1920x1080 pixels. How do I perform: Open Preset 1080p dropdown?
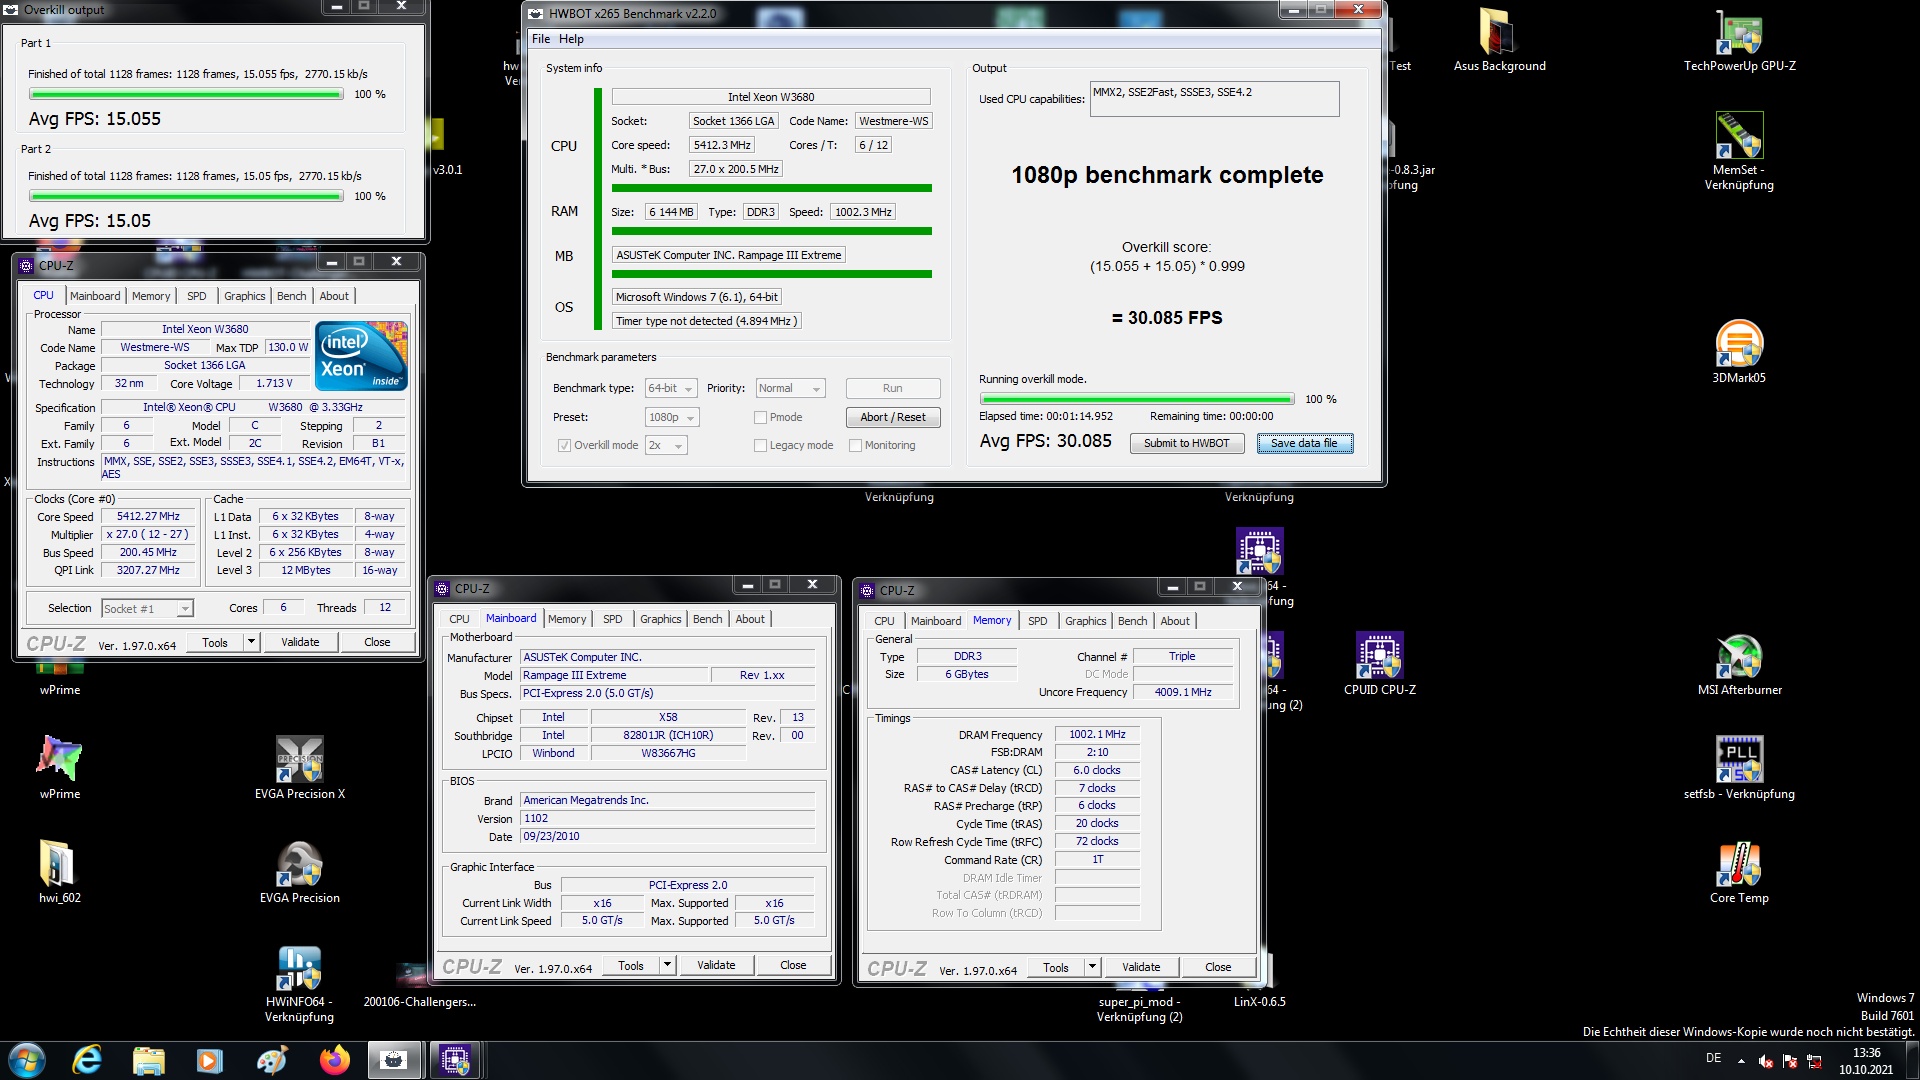click(x=672, y=418)
